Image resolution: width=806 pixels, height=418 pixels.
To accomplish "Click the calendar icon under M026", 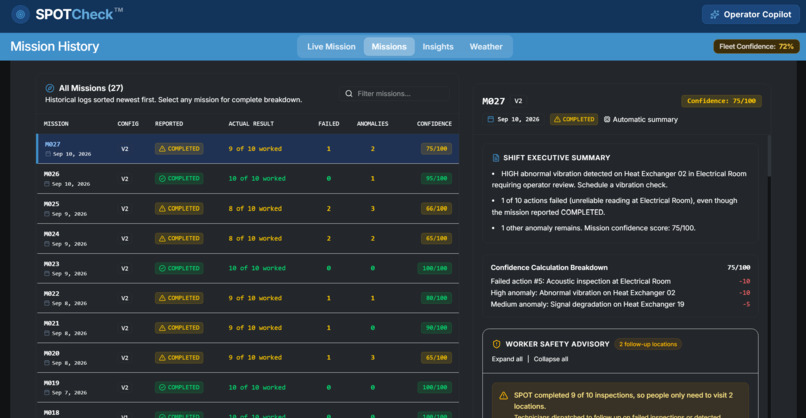I will [x=47, y=184].
